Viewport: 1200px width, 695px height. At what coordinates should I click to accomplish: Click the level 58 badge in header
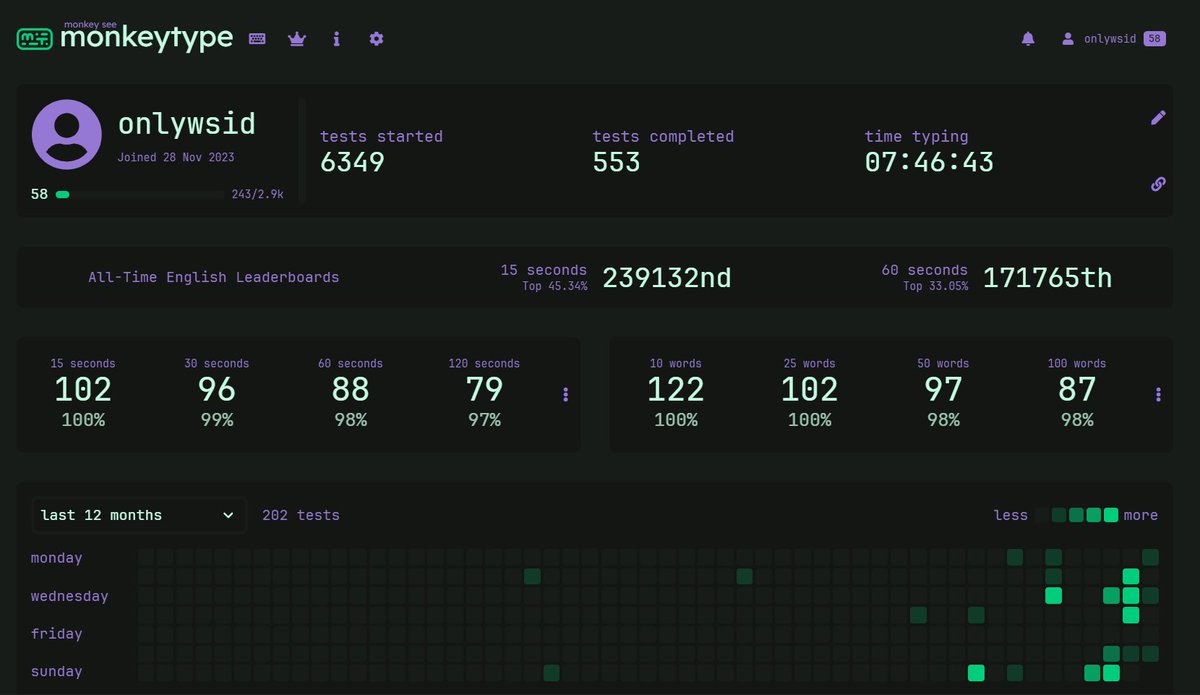(x=1154, y=39)
